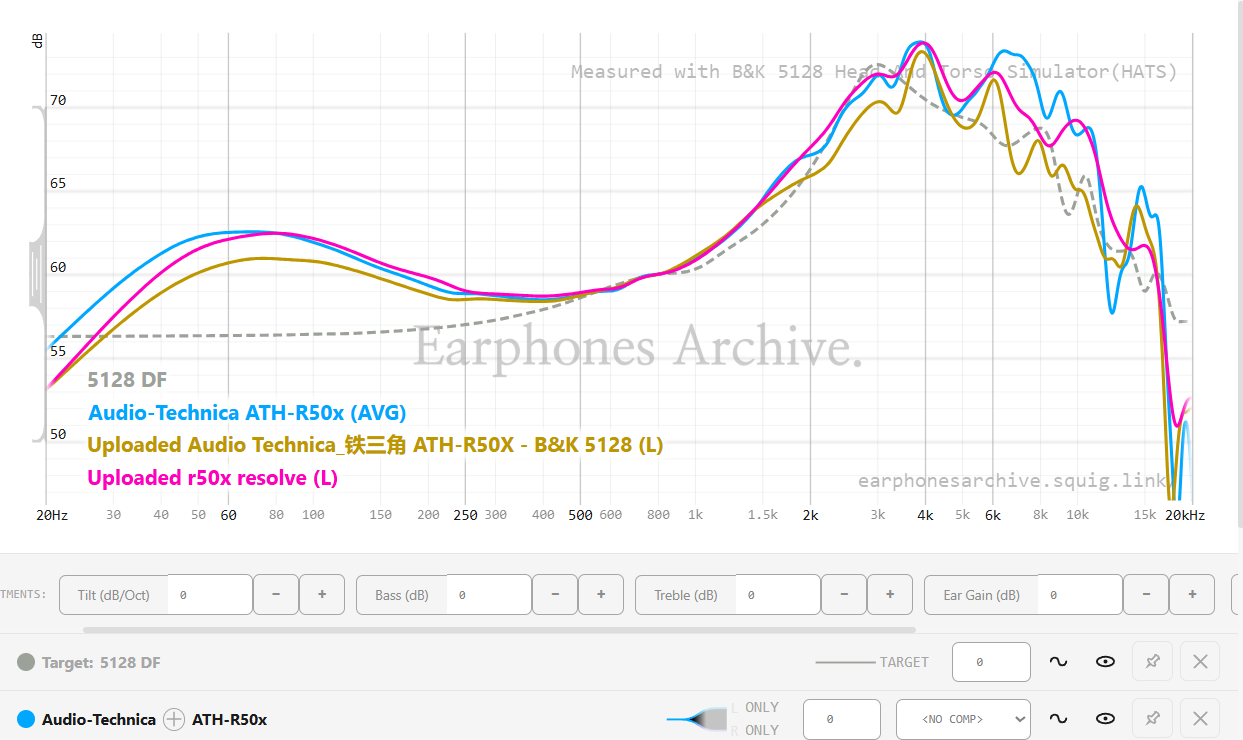
Task: Click the baseline wave icon in Target row
Action: tap(1058, 662)
